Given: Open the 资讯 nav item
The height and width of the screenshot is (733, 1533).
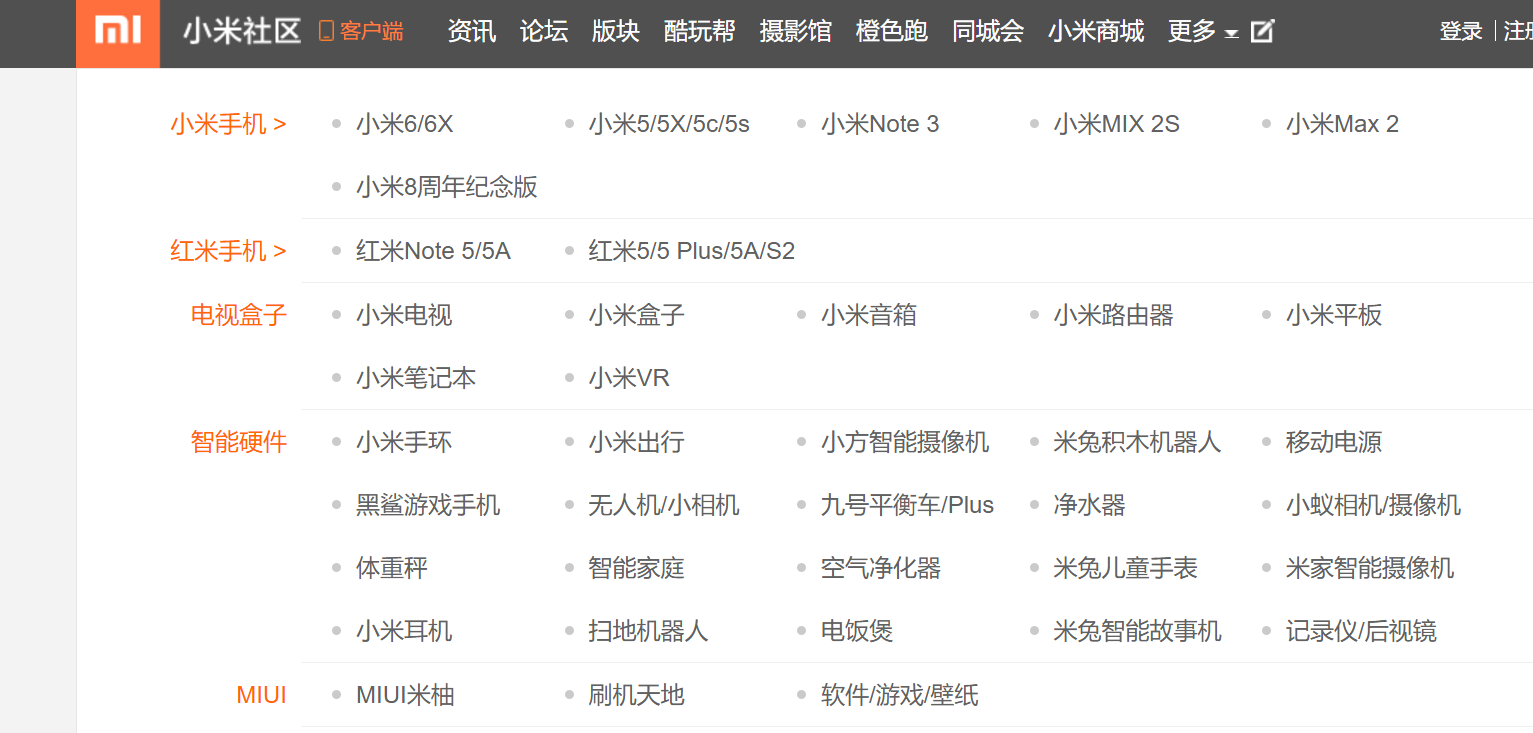Looking at the screenshot, I should coord(472,32).
